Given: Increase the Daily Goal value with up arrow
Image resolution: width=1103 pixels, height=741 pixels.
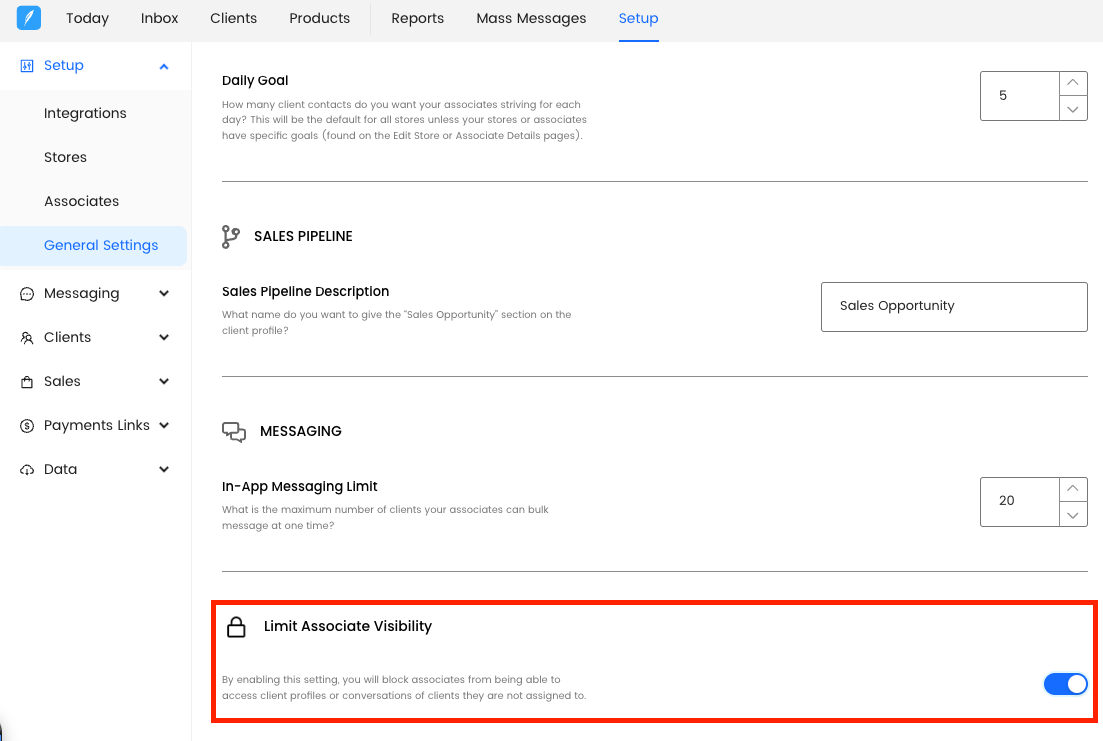Looking at the screenshot, I should point(1073,84).
